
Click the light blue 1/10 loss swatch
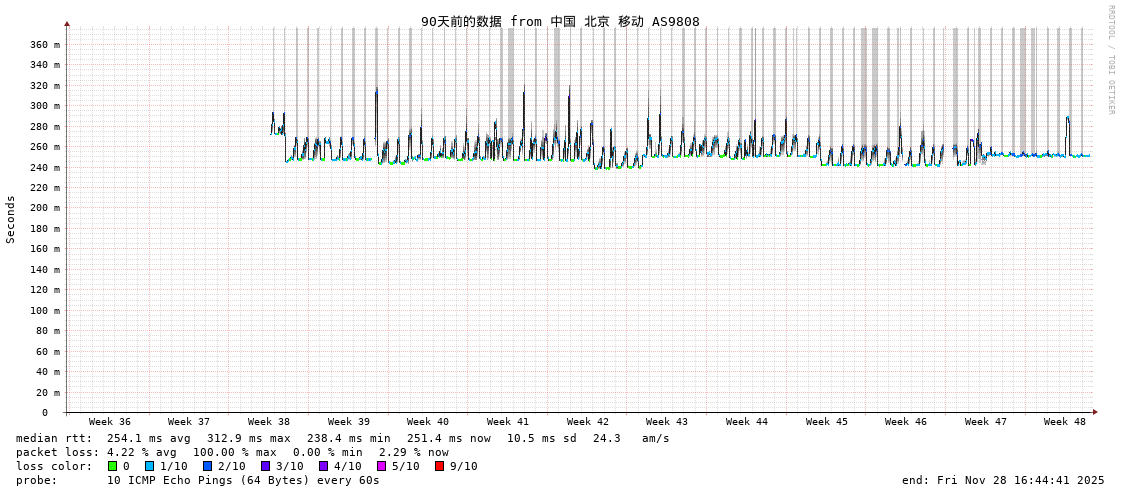point(149,466)
